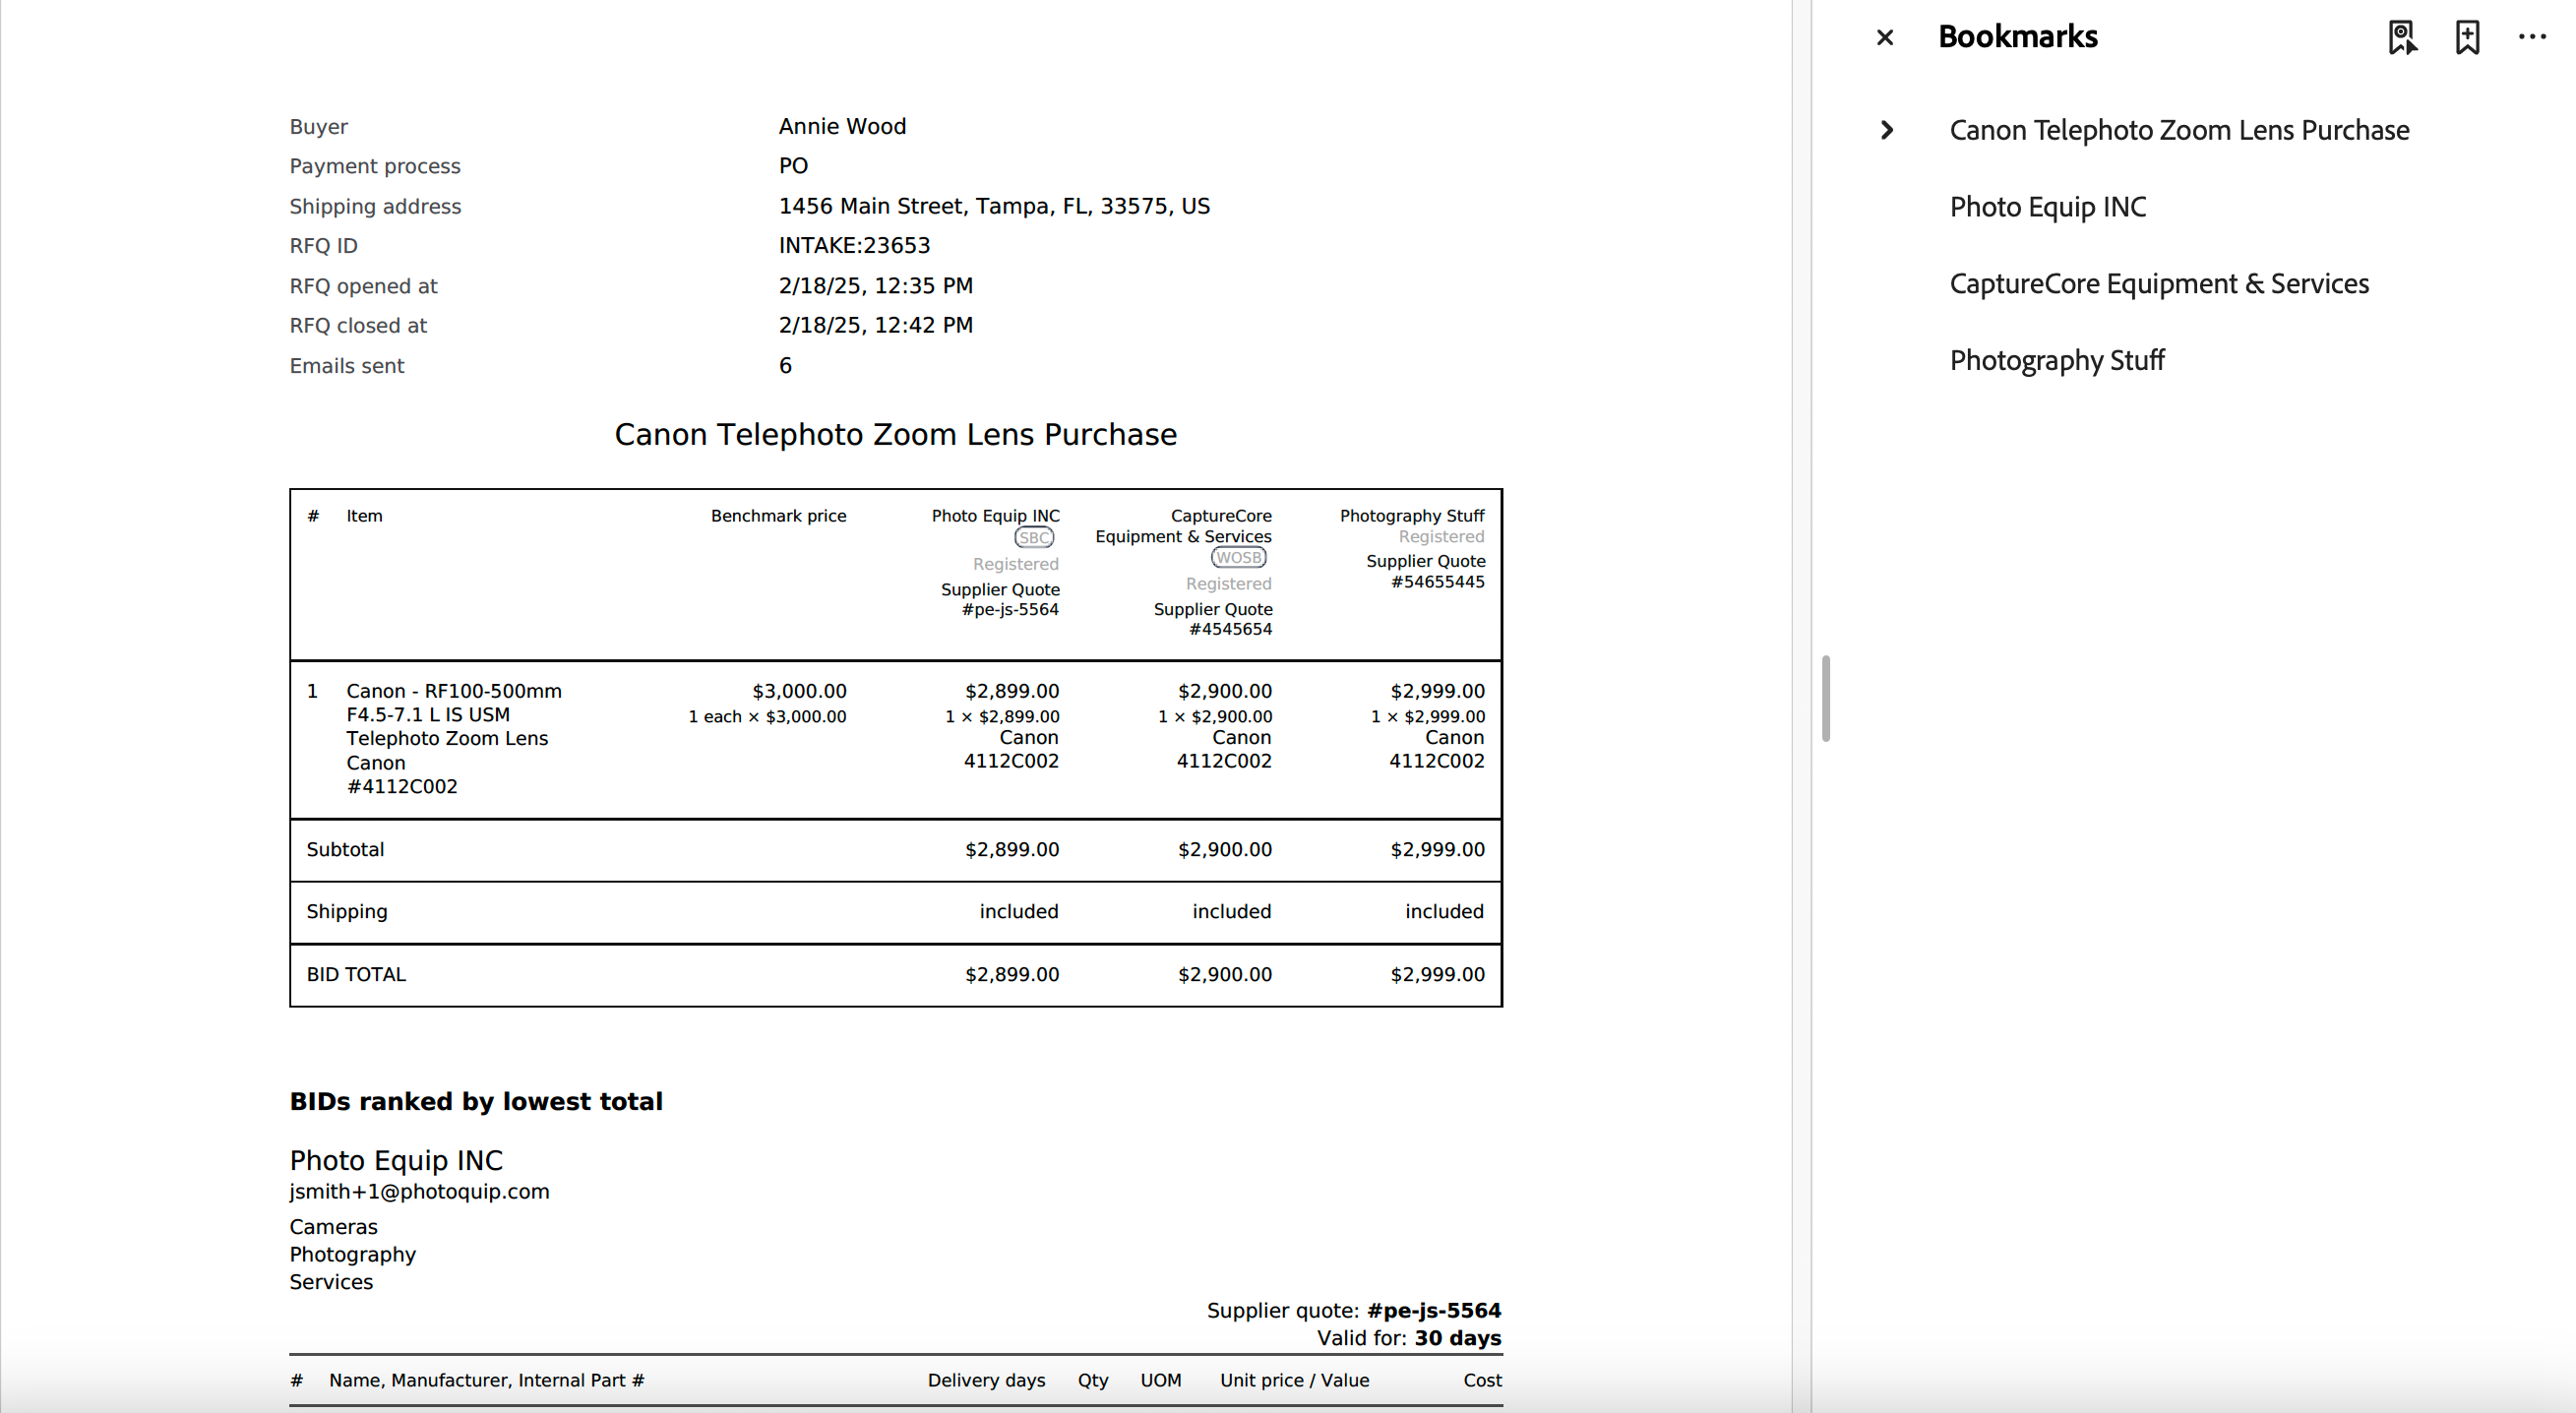Click the Valid for 30 days text
The image size is (2576, 1413).
[1408, 1338]
